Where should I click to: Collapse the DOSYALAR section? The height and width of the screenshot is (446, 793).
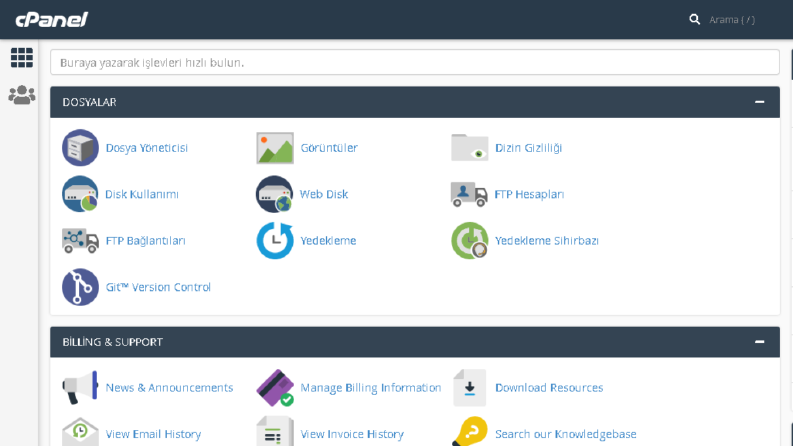pos(759,102)
